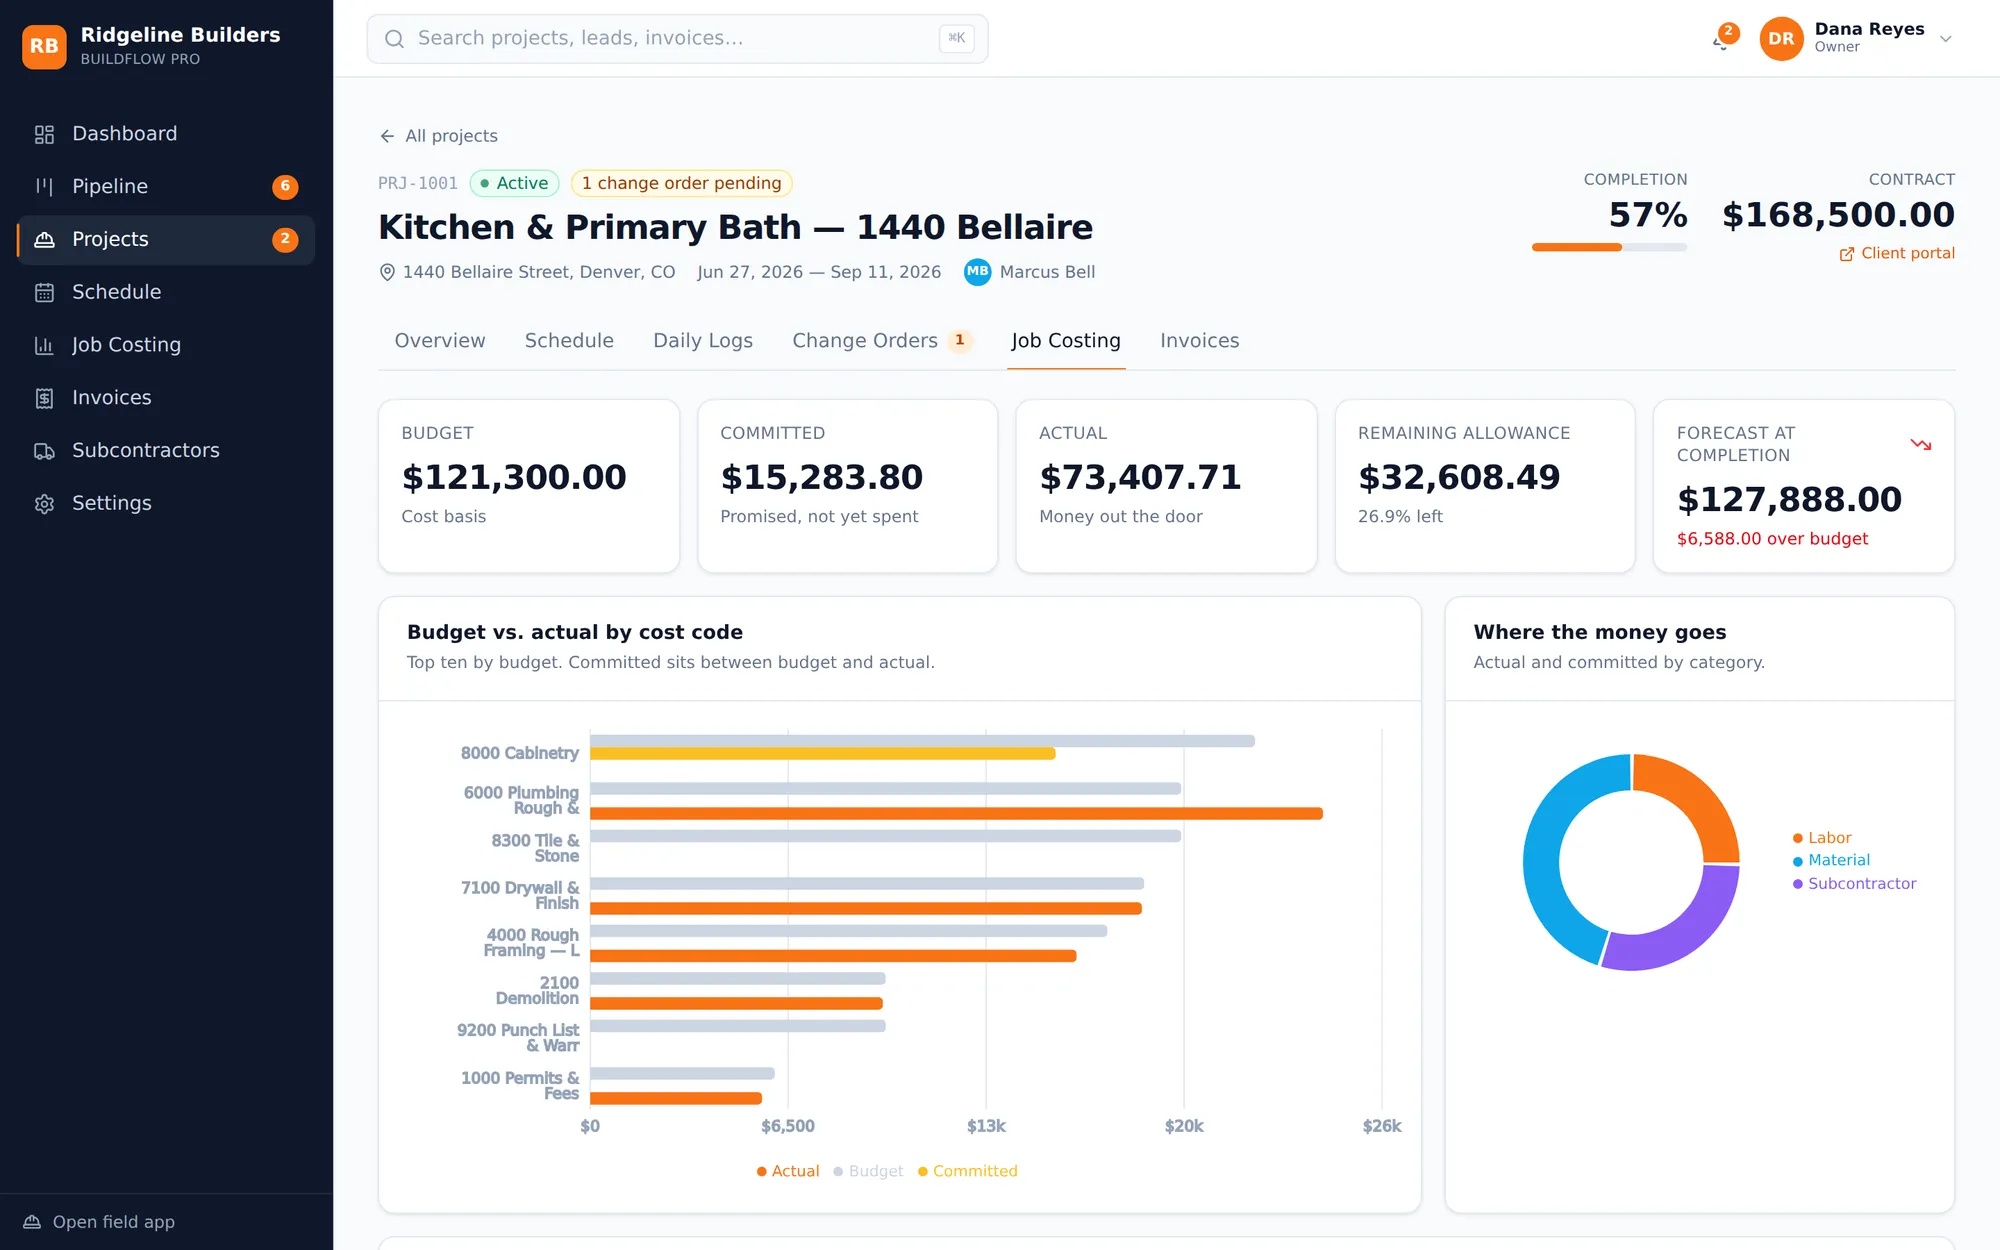Open Settings in the sidebar
Viewport: 2000px width, 1250px height.
pyautogui.click(x=166, y=504)
